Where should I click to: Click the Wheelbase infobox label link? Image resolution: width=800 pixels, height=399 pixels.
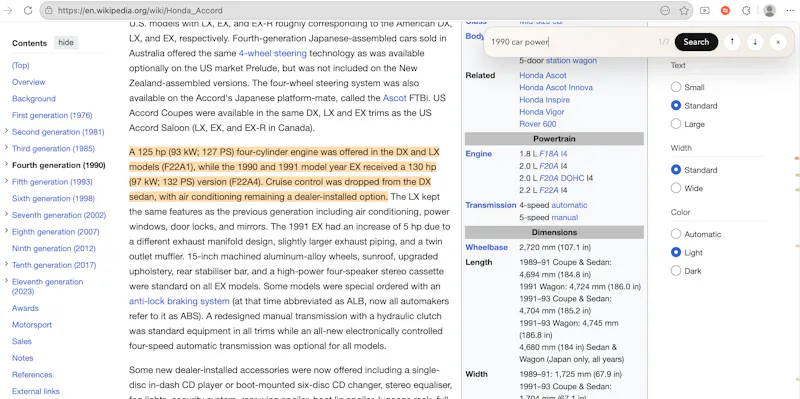click(x=486, y=247)
